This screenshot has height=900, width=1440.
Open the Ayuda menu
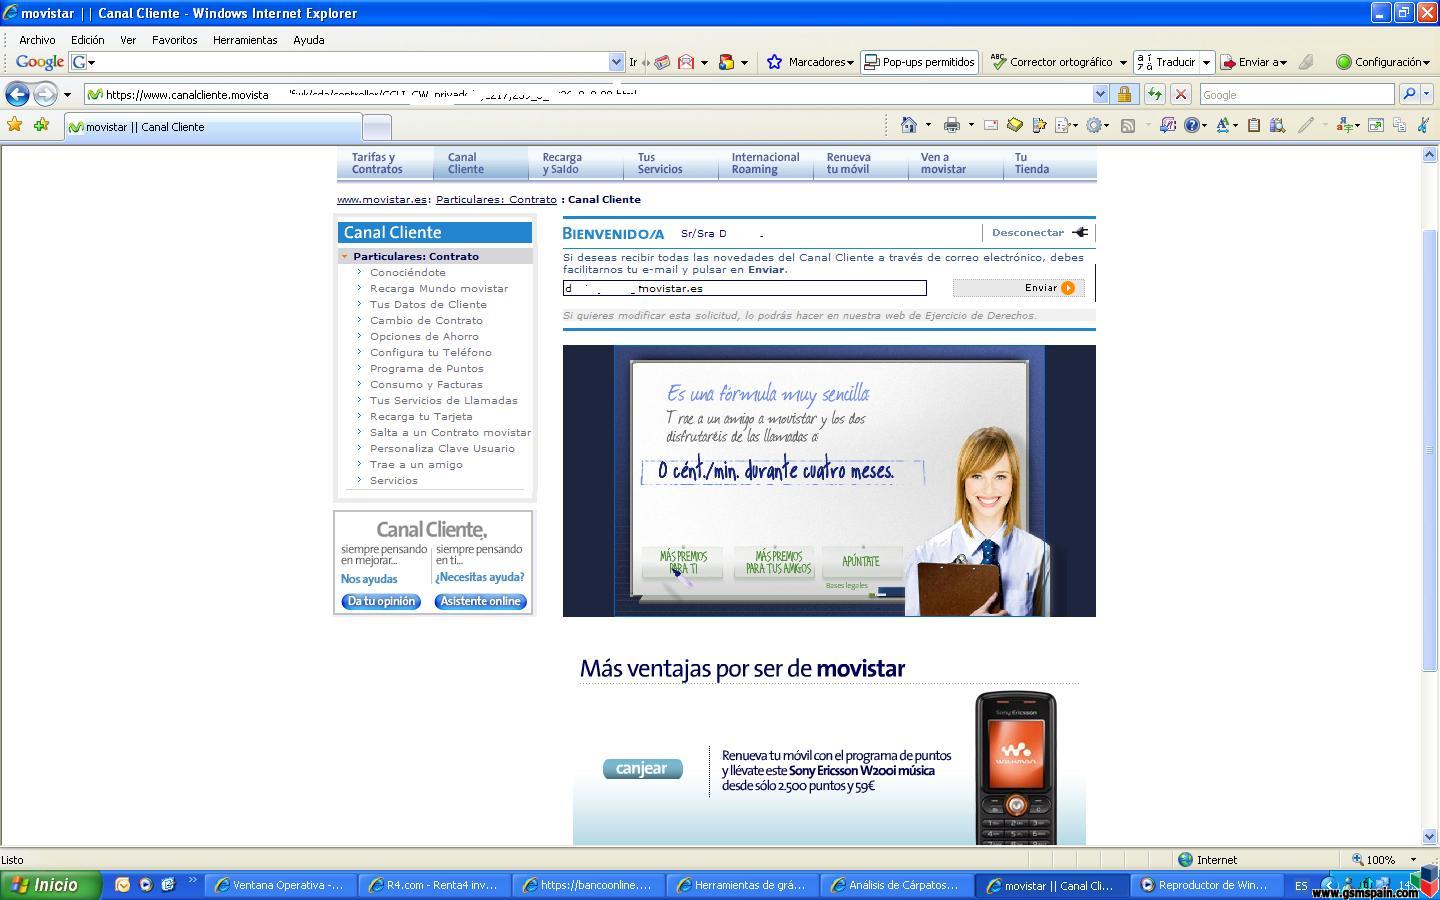point(309,40)
